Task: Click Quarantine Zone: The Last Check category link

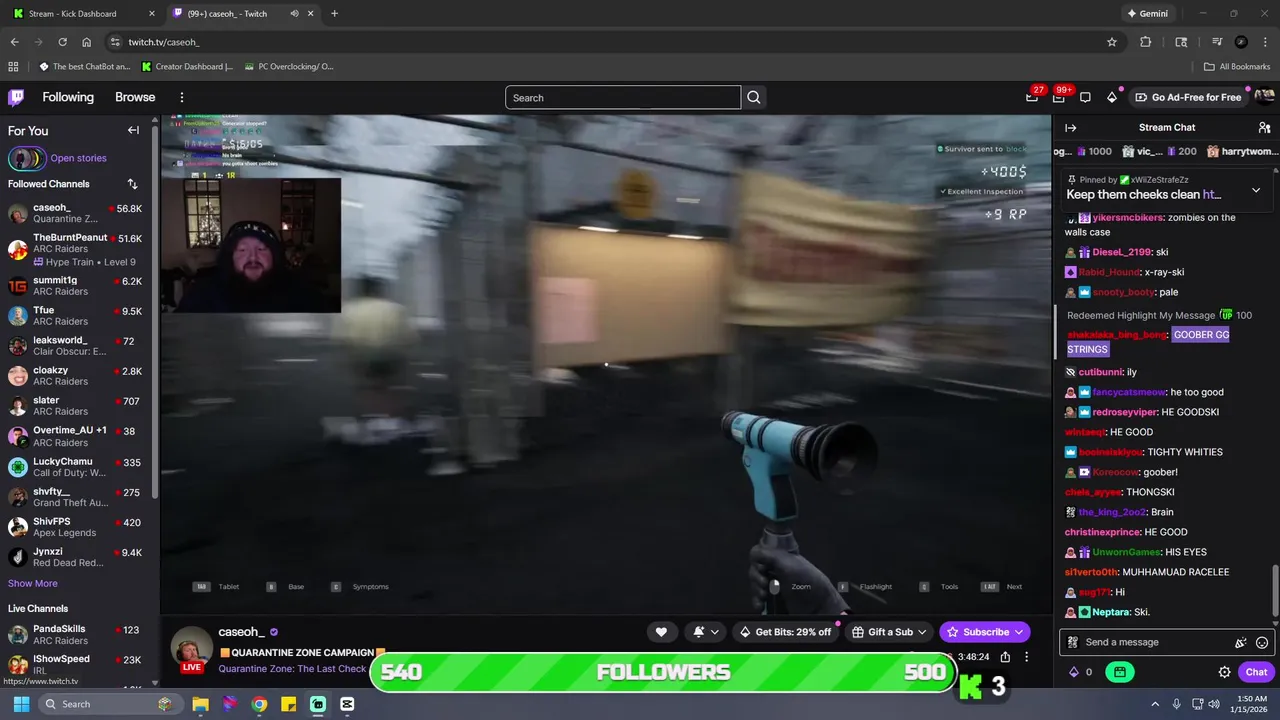Action: click(x=292, y=669)
